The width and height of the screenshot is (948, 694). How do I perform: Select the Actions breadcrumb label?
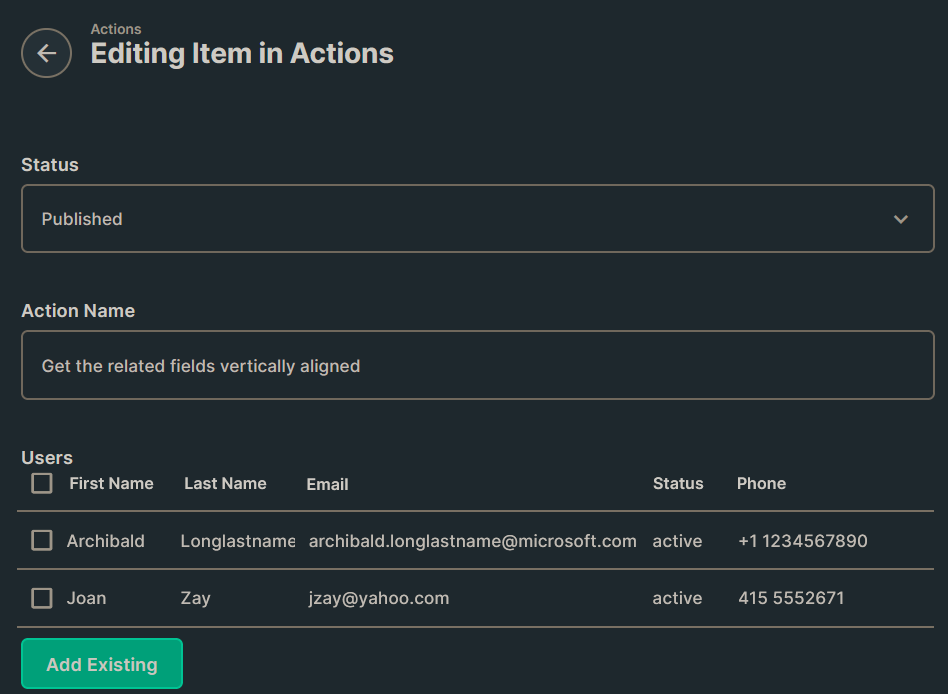[x=116, y=29]
